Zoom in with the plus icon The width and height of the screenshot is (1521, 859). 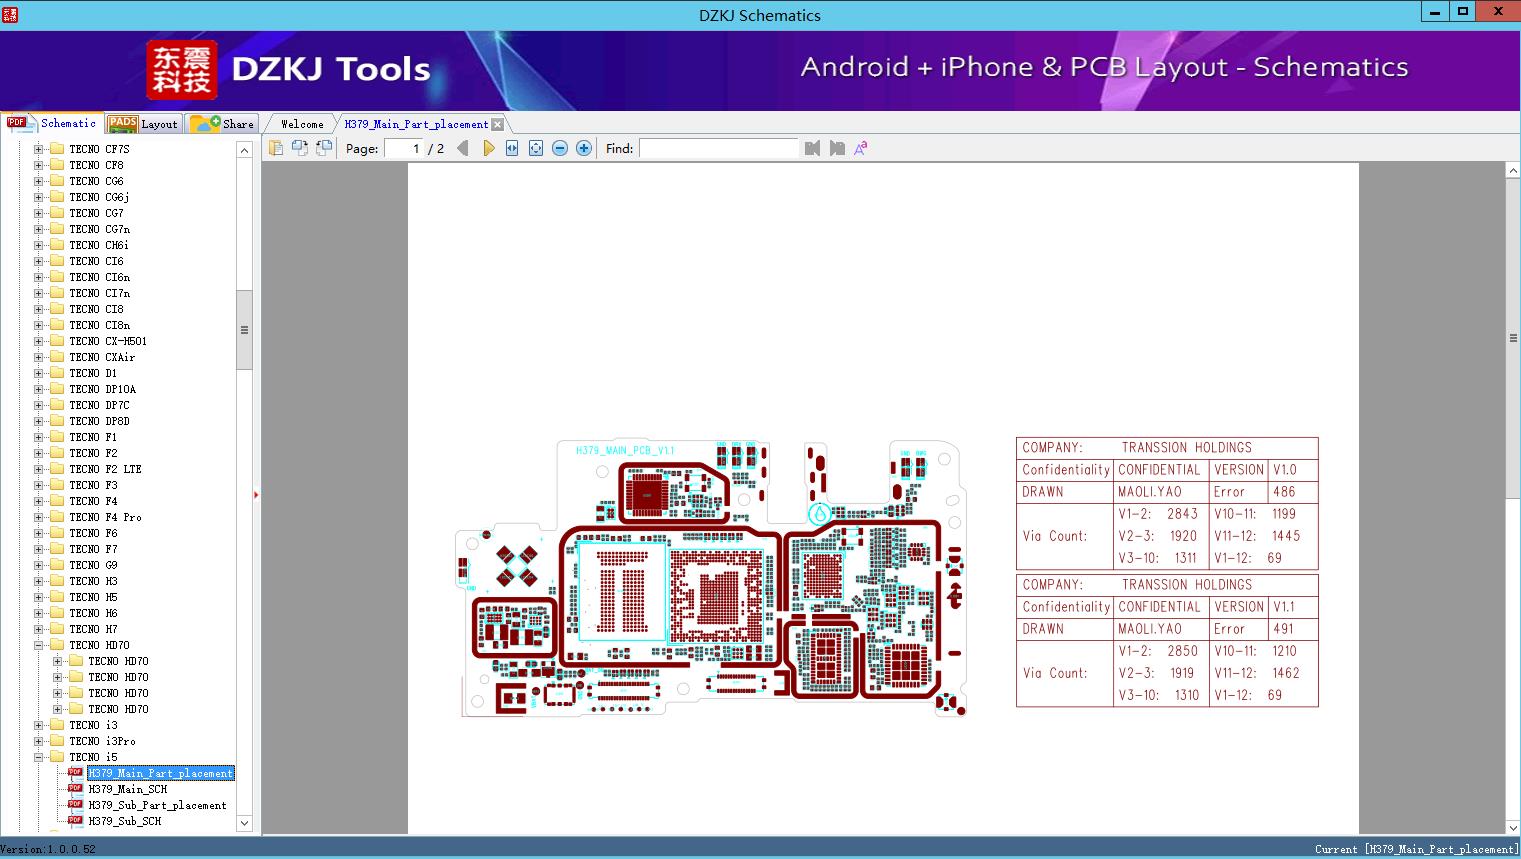coord(584,148)
